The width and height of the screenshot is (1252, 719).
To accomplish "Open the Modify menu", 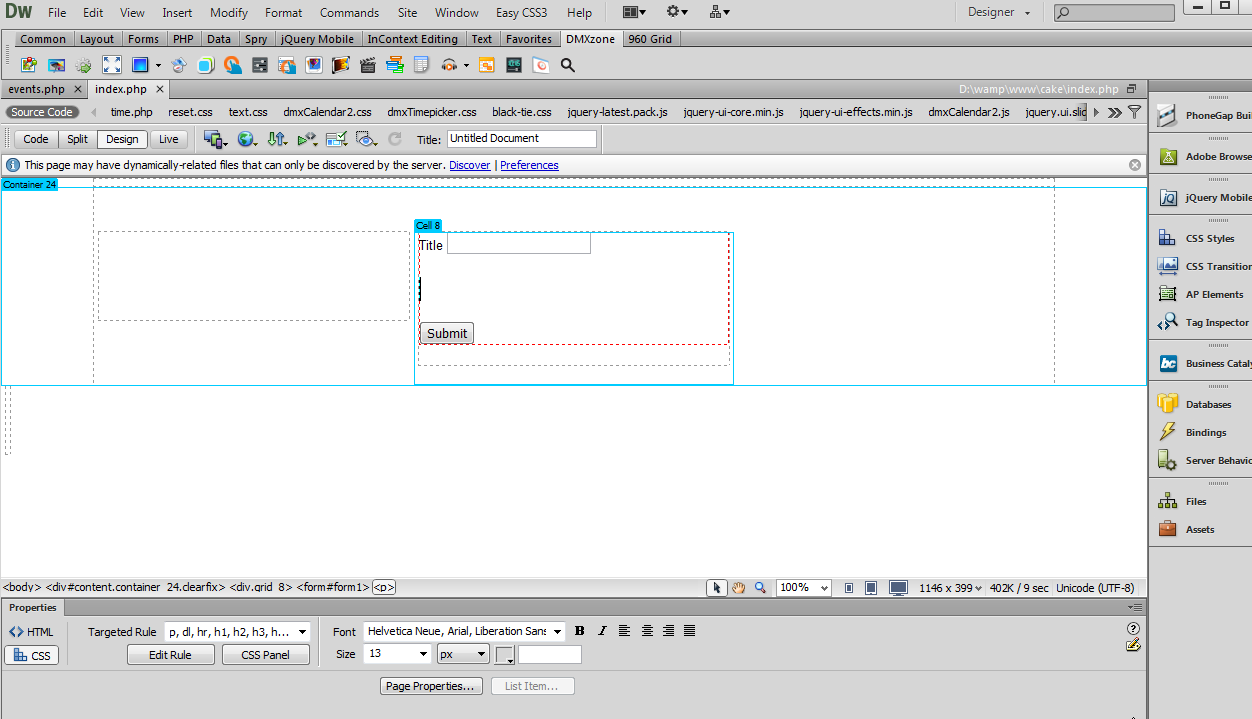I will click(229, 13).
